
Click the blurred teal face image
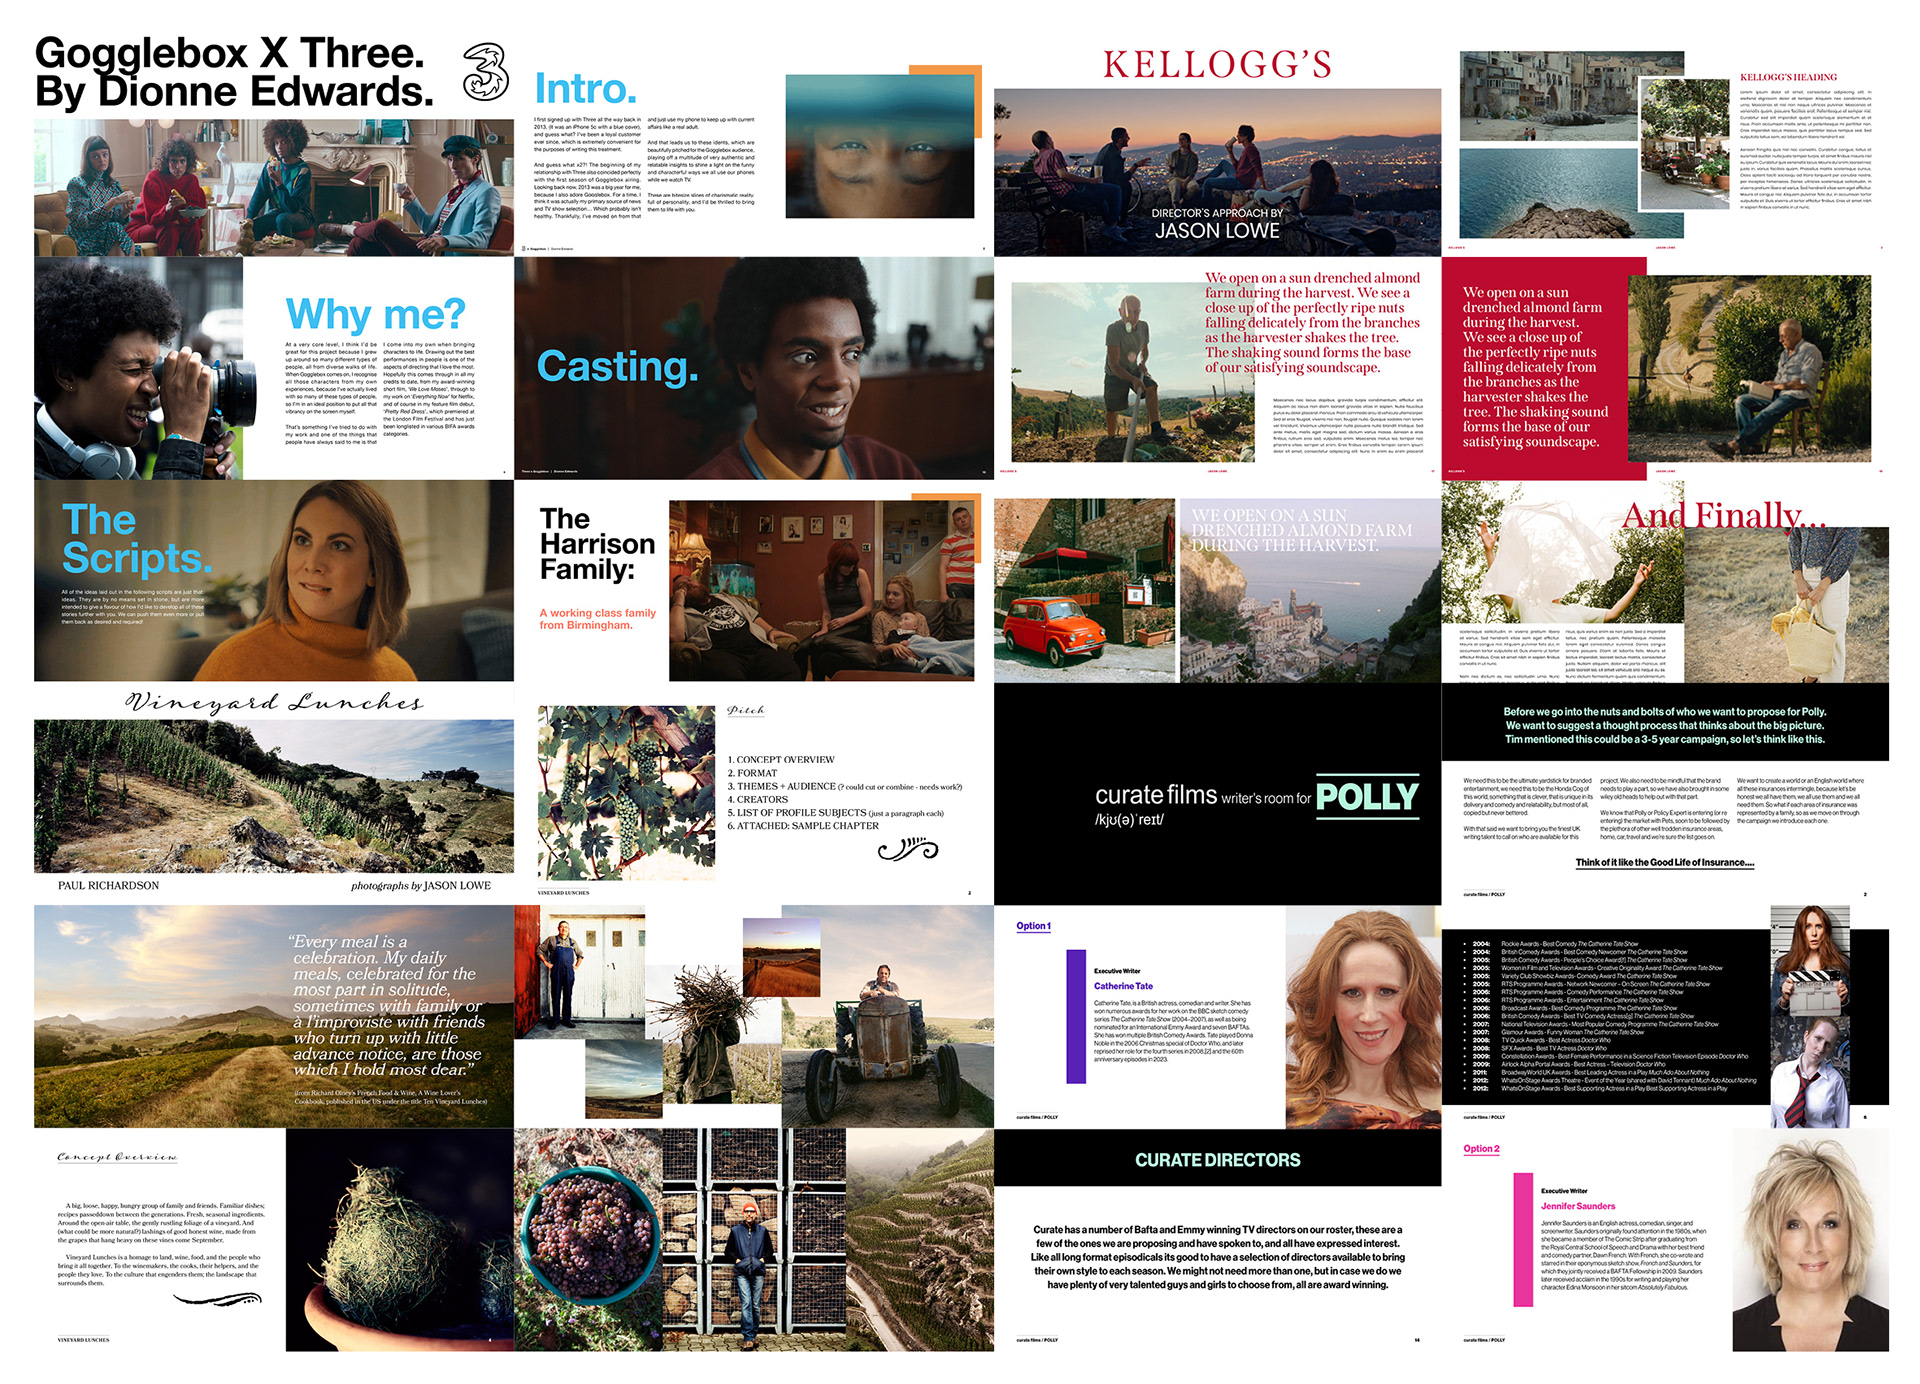(880, 146)
